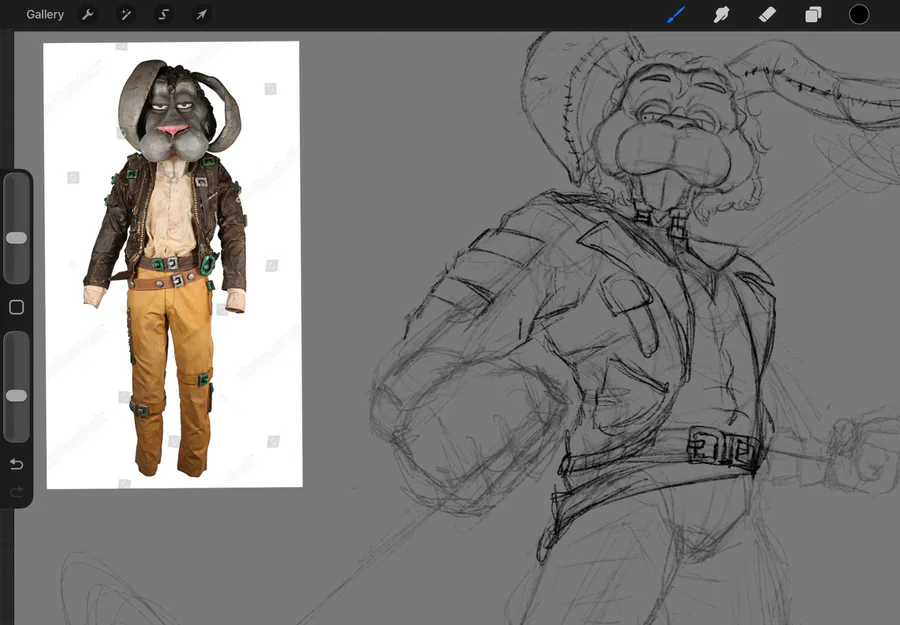Adjust the brush opacity slider

pos(17,386)
